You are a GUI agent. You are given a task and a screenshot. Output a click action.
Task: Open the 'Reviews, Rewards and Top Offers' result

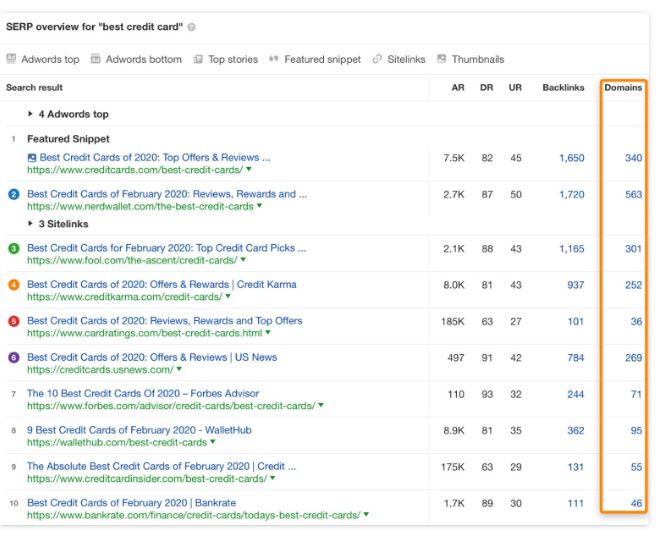164,321
